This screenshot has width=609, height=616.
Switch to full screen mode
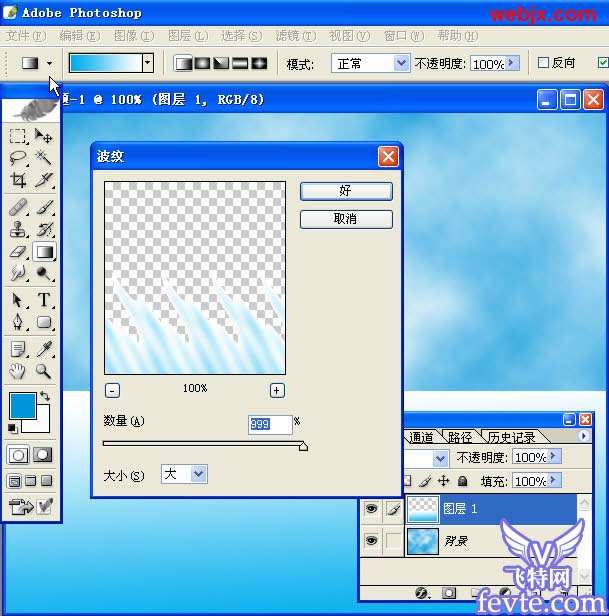tap(47, 481)
